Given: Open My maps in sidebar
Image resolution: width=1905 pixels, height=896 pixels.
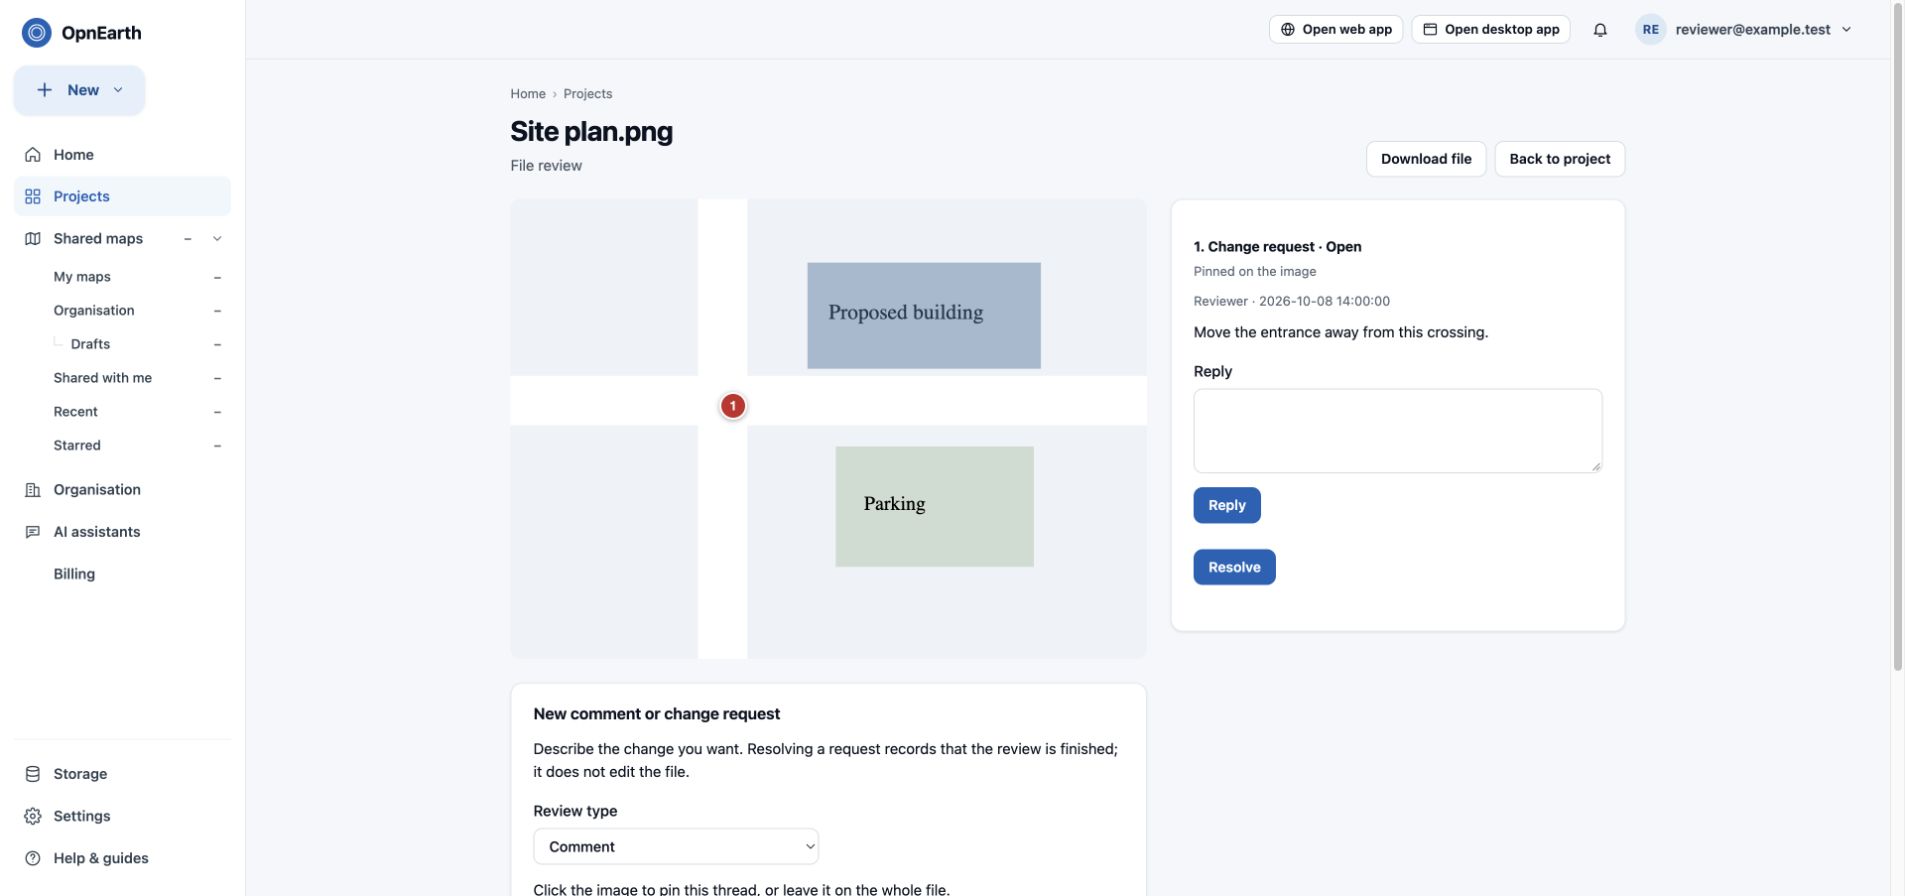Looking at the screenshot, I should tap(82, 277).
